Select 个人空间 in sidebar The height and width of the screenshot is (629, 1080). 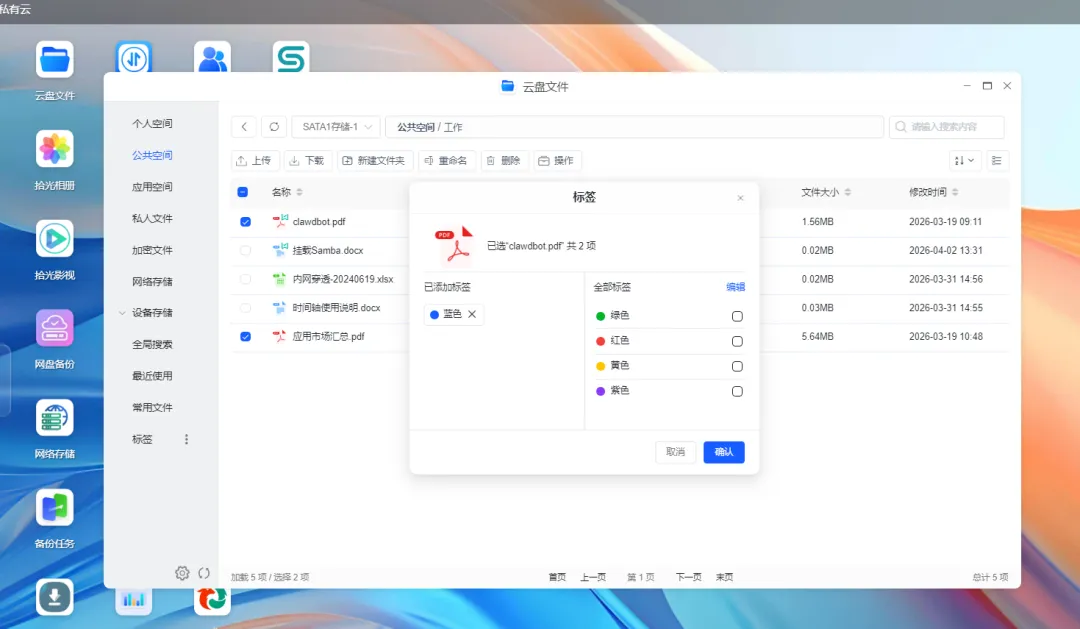tap(152, 123)
